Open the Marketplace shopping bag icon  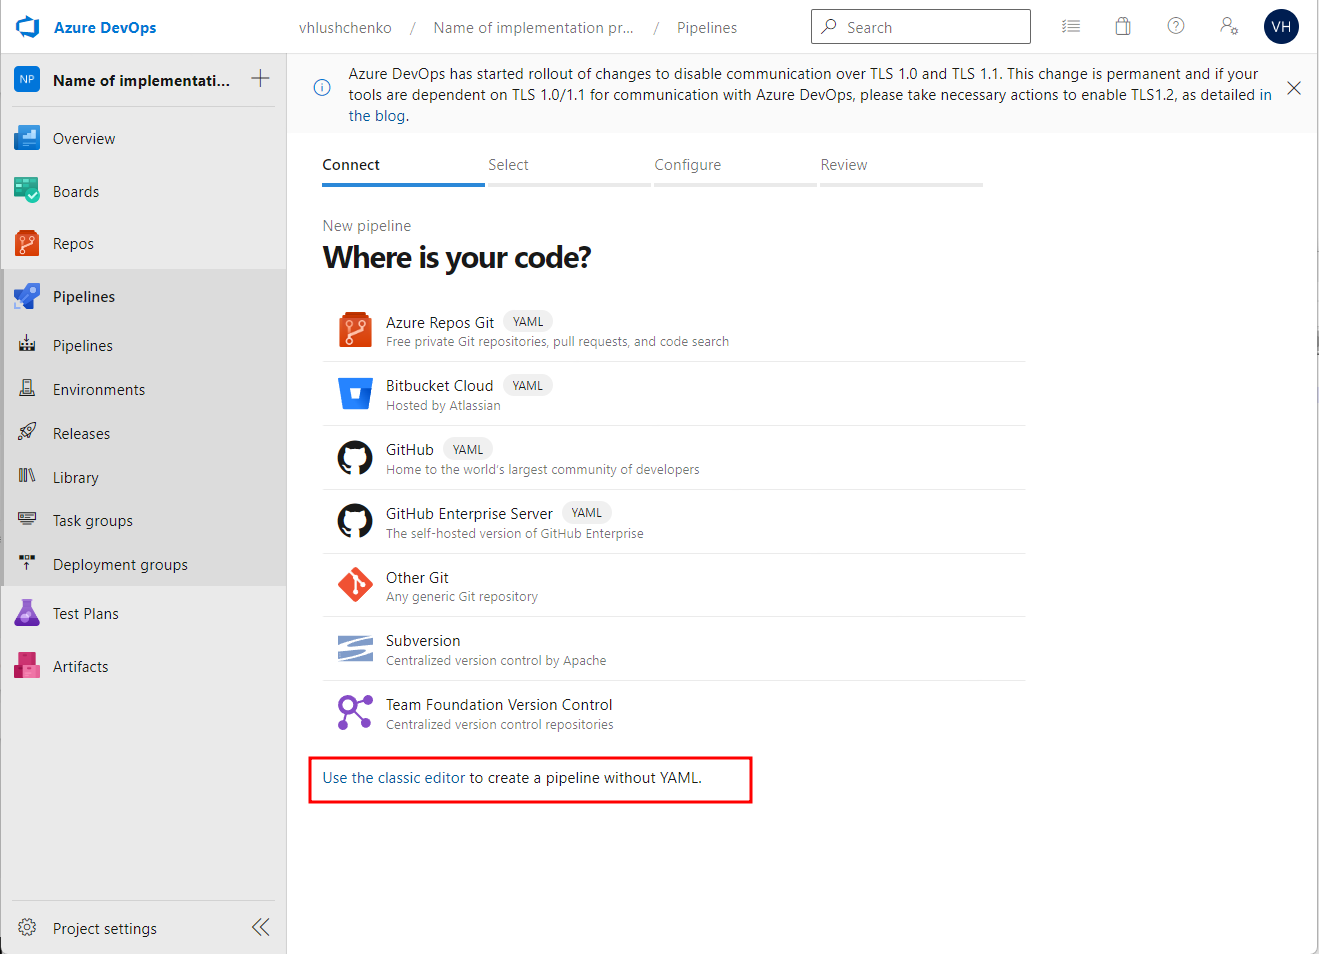pyautogui.click(x=1123, y=27)
